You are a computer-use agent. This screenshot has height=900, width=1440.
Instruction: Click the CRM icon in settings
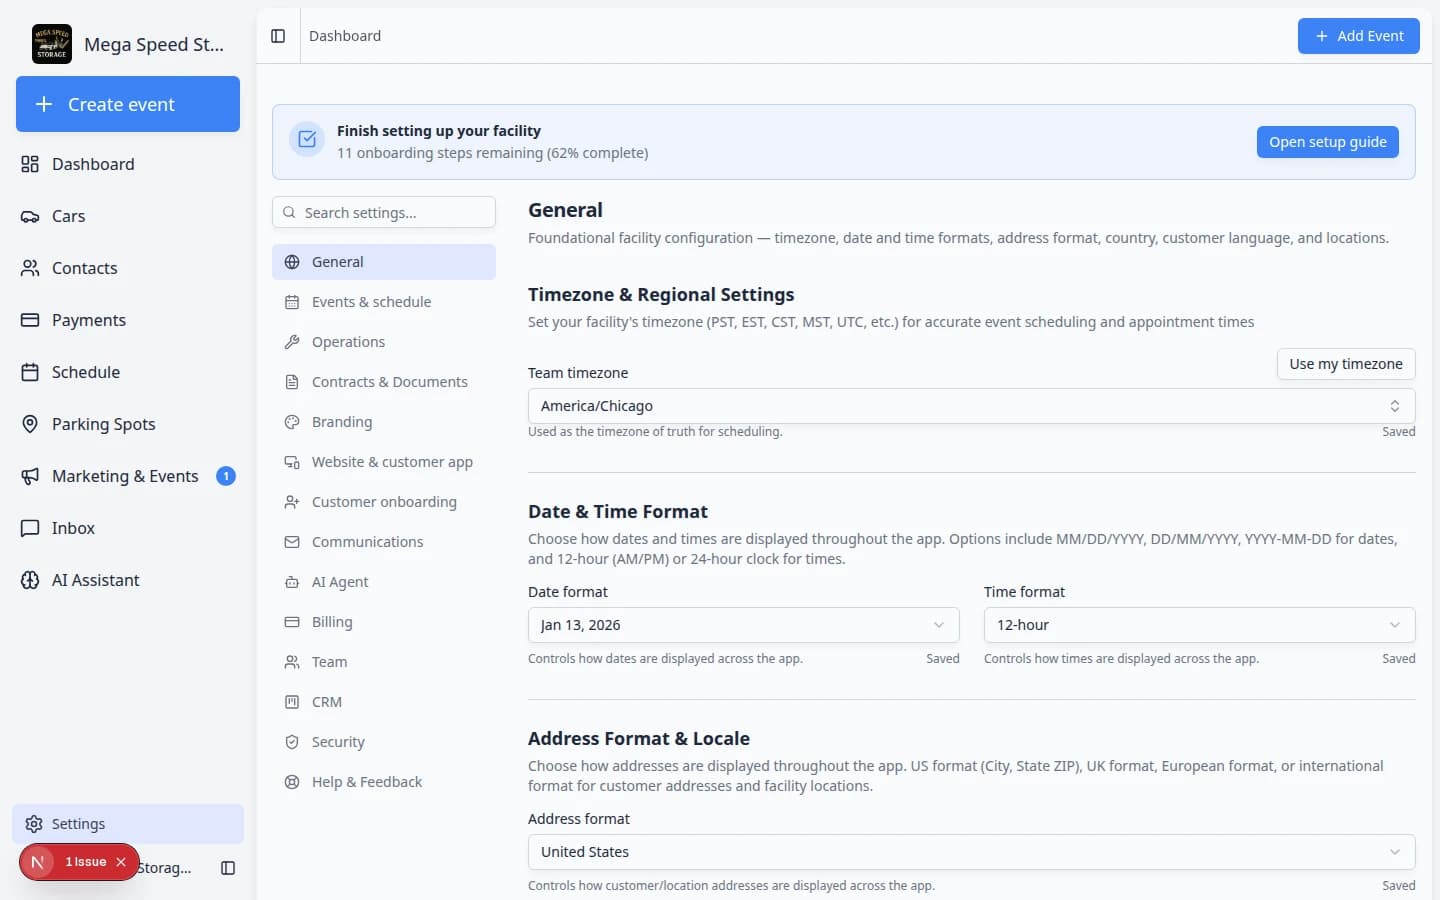292,702
